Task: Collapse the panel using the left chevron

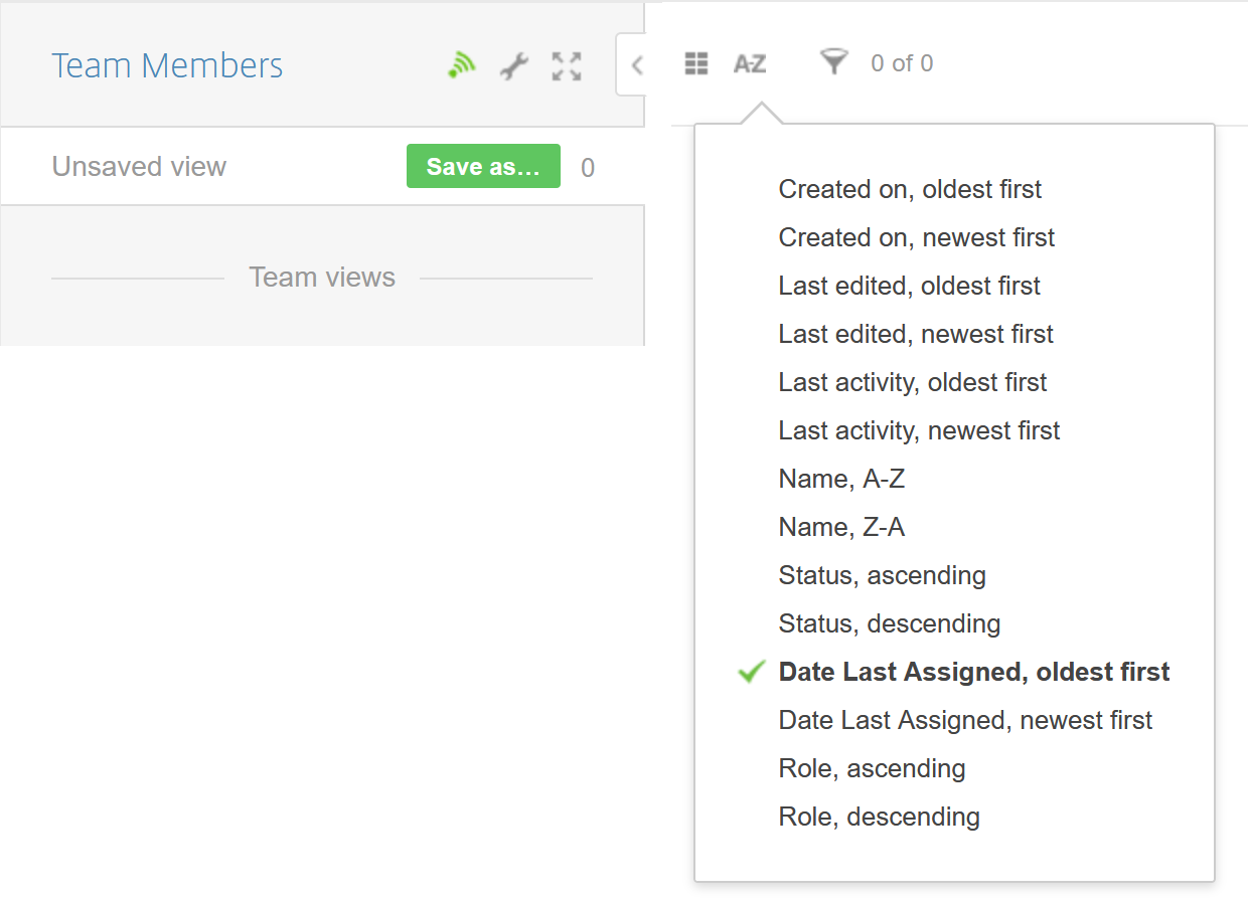Action: (x=638, y=63)
